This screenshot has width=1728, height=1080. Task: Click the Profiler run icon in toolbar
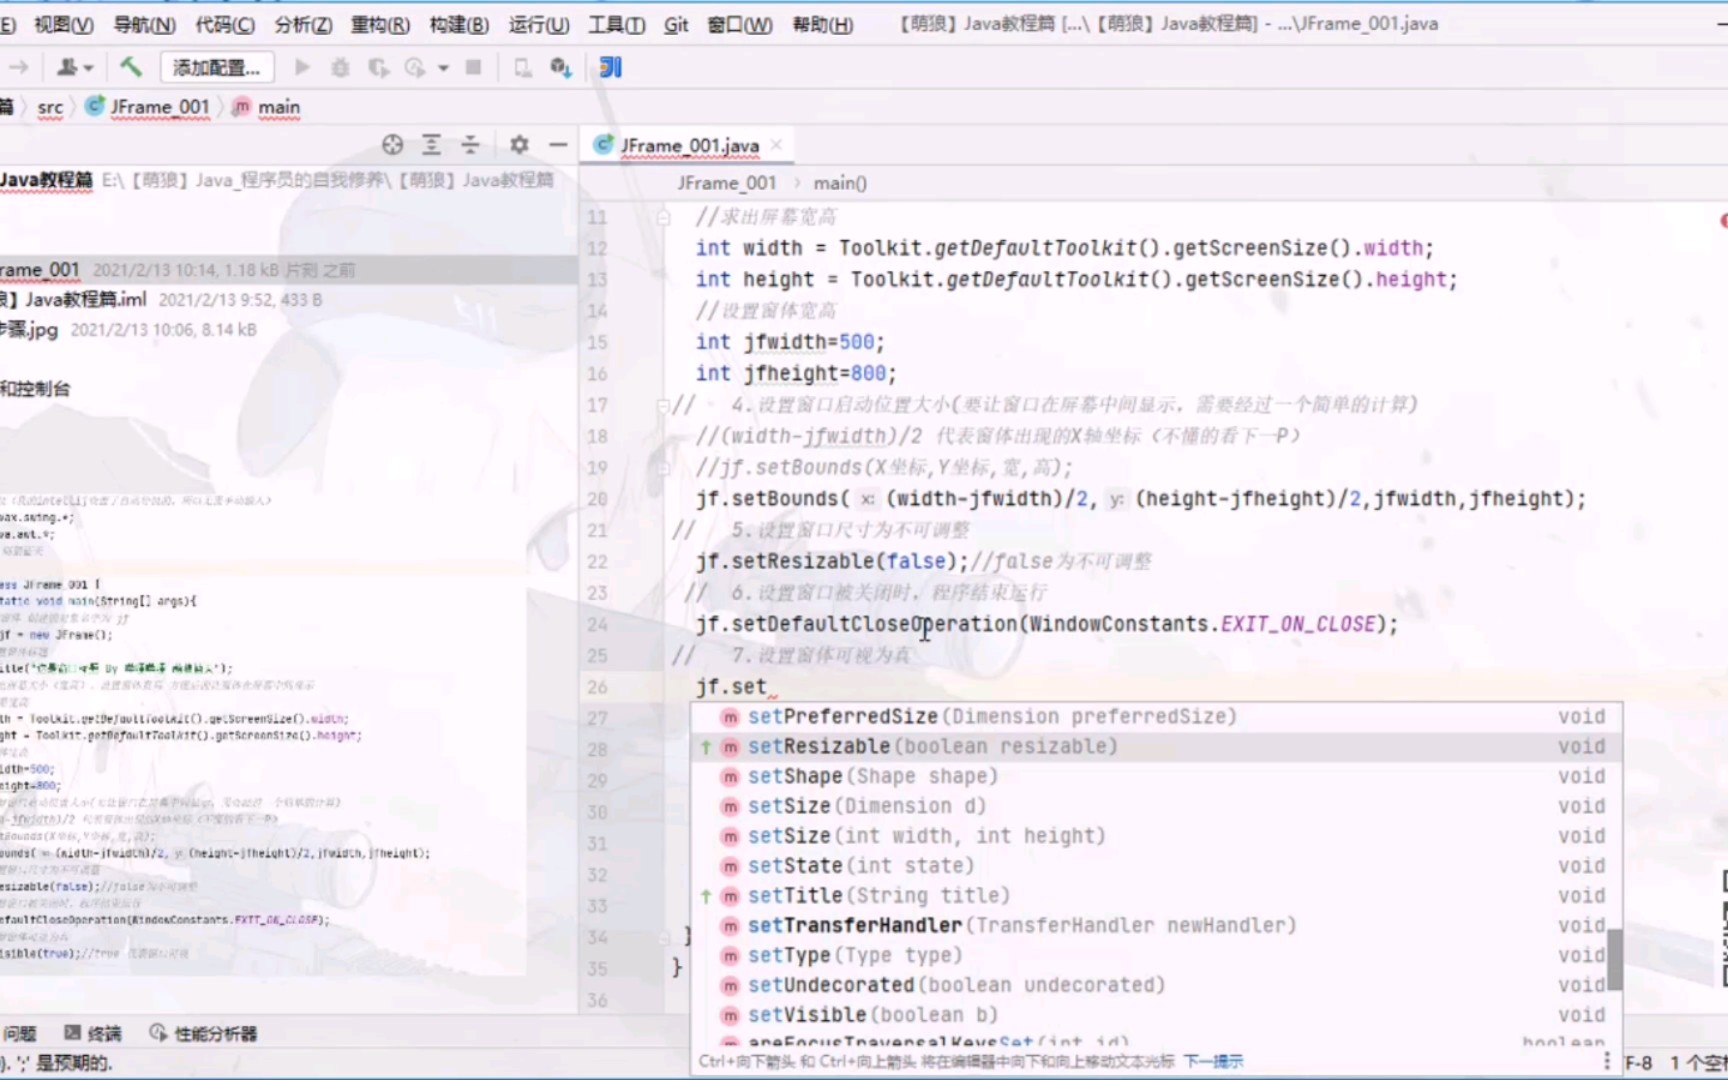click(x=415, y=67)
